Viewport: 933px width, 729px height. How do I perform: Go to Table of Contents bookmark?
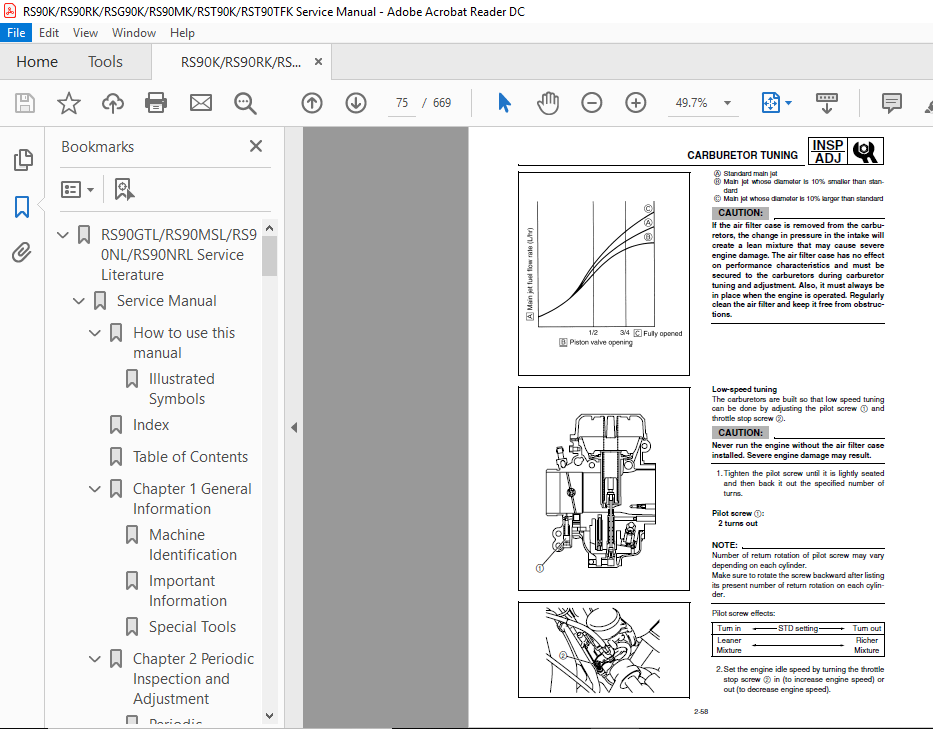[x=190, y=457]
